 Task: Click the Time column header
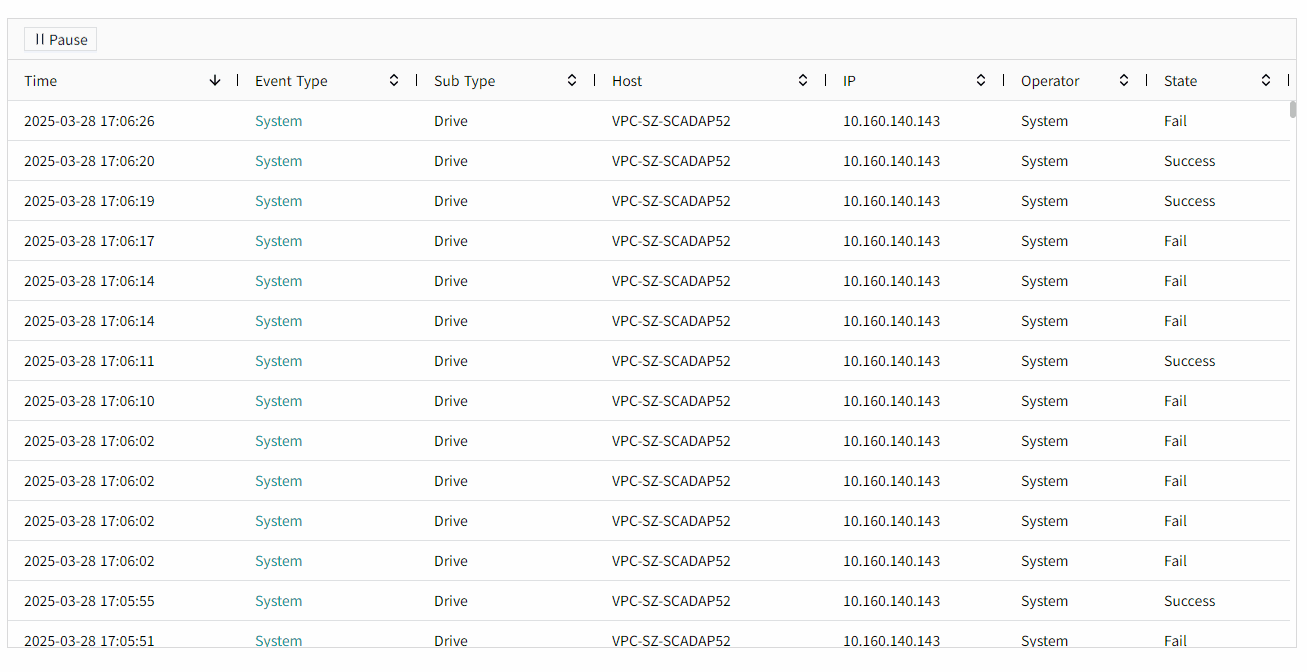click(41, 81)
